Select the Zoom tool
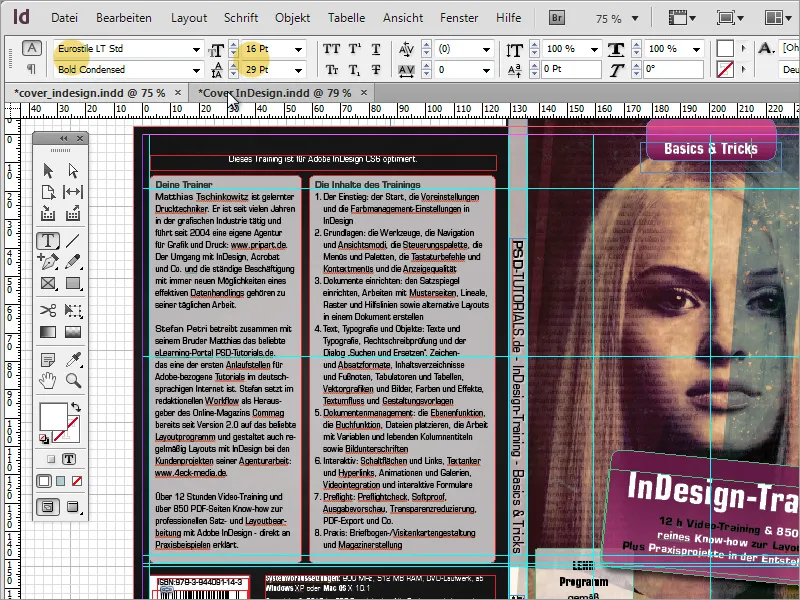The image size is (800, 600). [73, 380]
